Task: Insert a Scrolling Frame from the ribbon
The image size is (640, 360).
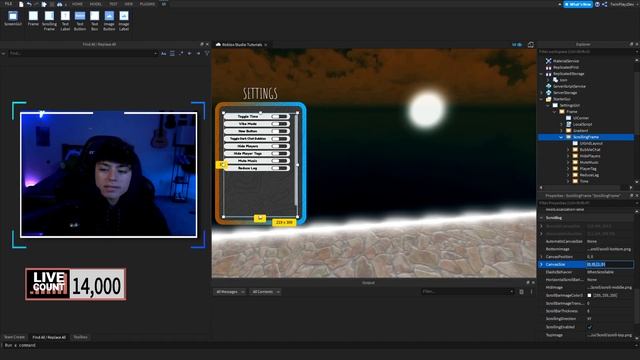Action: [49, 20]
